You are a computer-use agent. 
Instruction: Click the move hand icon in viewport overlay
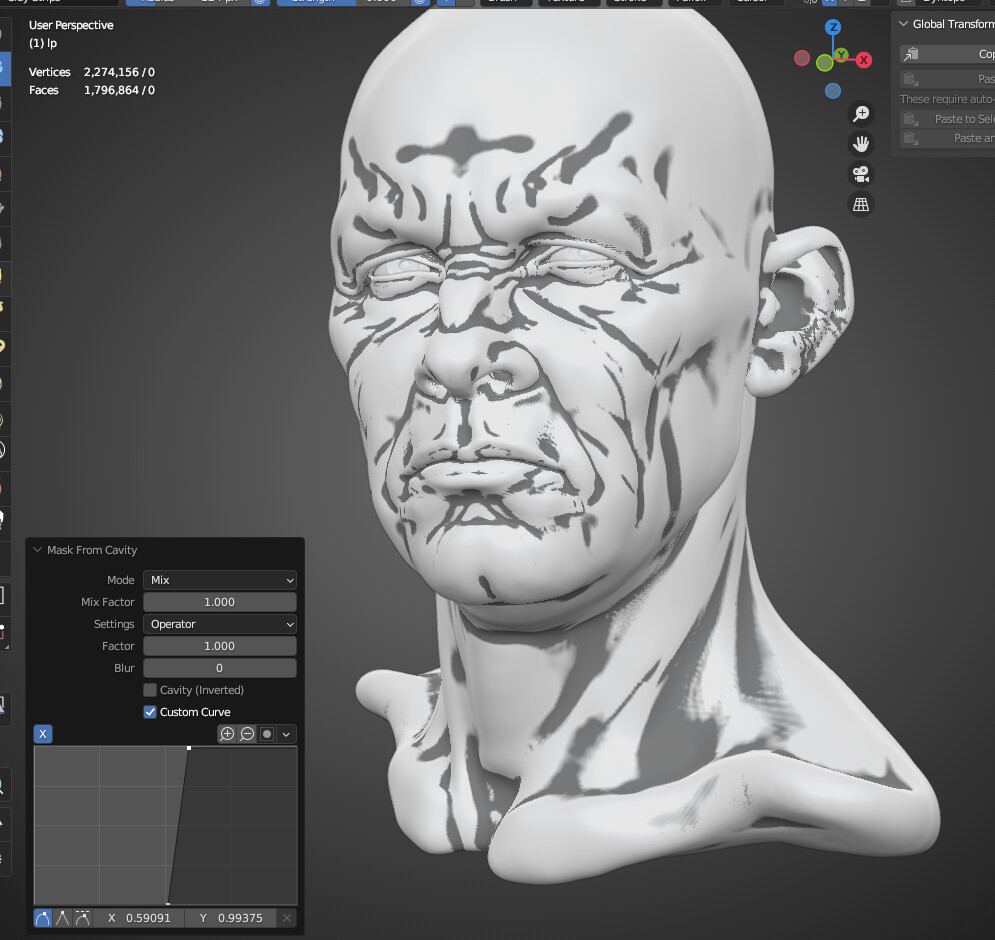pos(861,143)
